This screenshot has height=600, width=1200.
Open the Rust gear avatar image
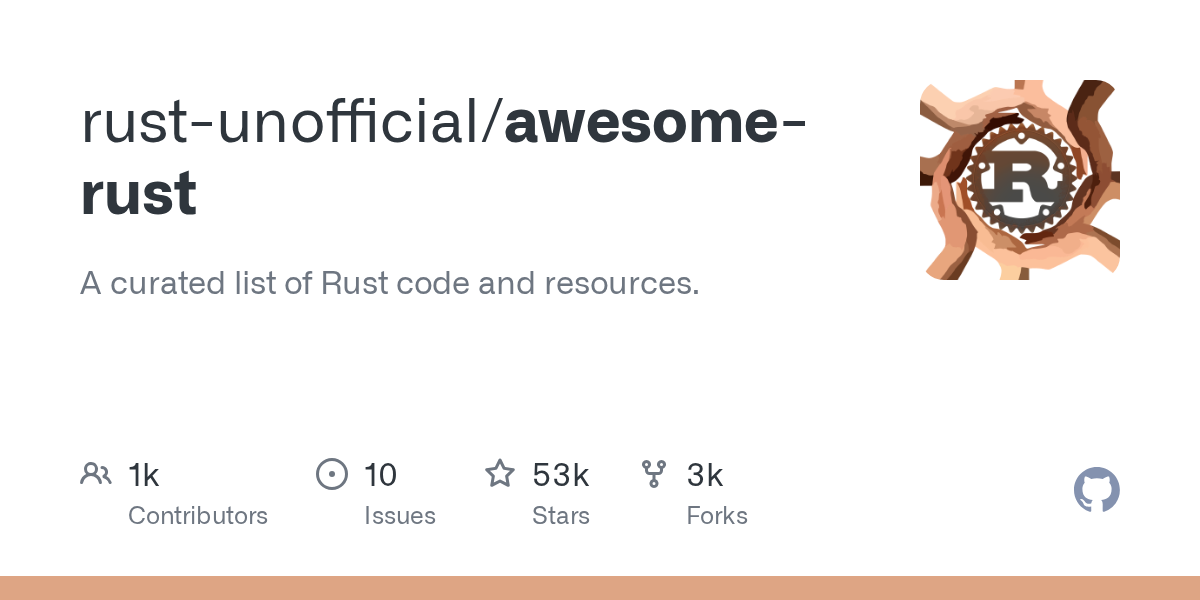coord(1019,180)
